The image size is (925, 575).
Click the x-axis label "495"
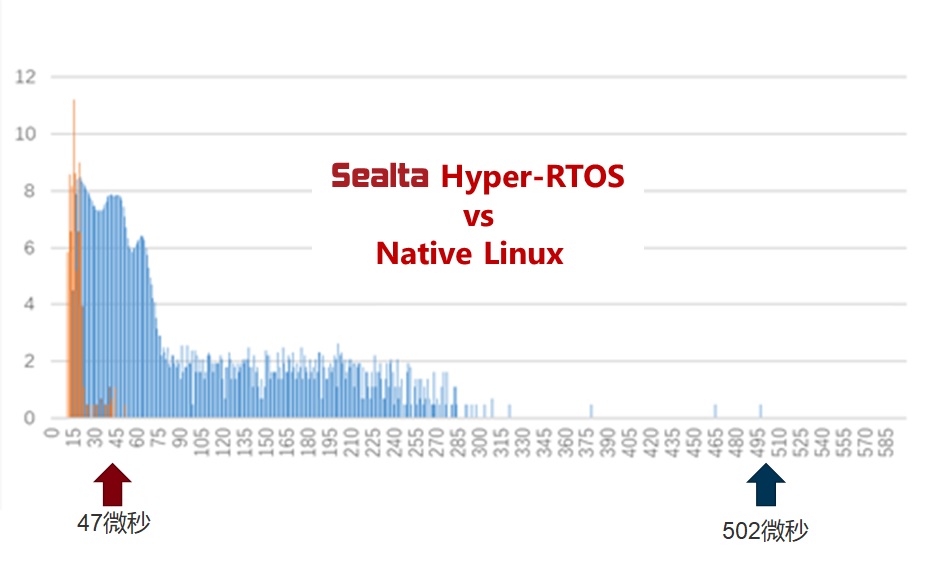759,442
